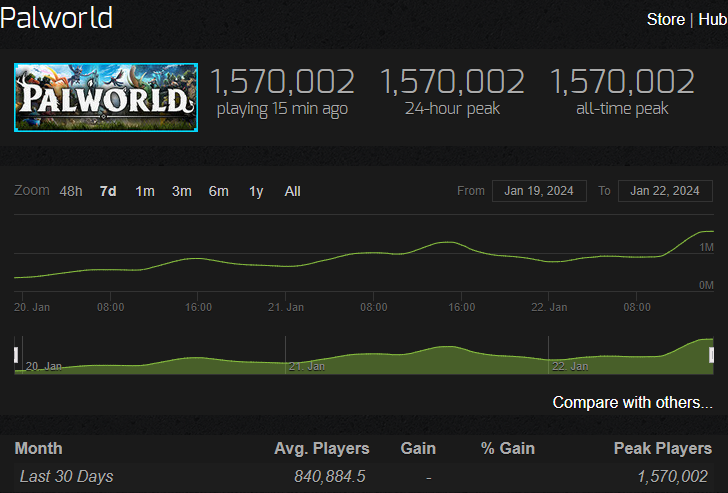The height and width of the screenshot is (493, 728).
Task: Set chart zoom to 6m
Action: [x=219, y=191]
